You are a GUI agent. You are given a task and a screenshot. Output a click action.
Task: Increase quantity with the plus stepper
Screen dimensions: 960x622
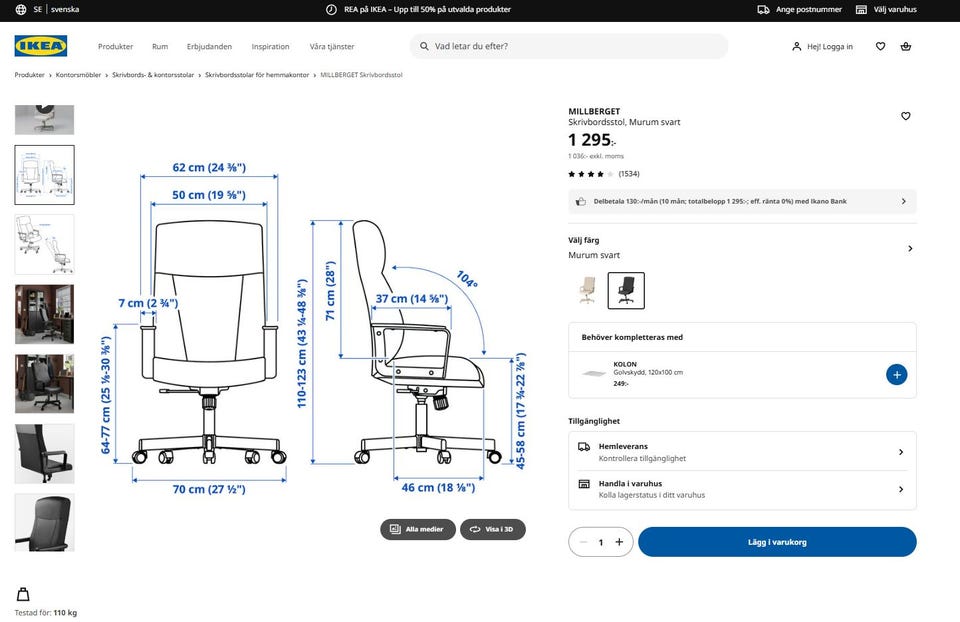tap(619, 542)
